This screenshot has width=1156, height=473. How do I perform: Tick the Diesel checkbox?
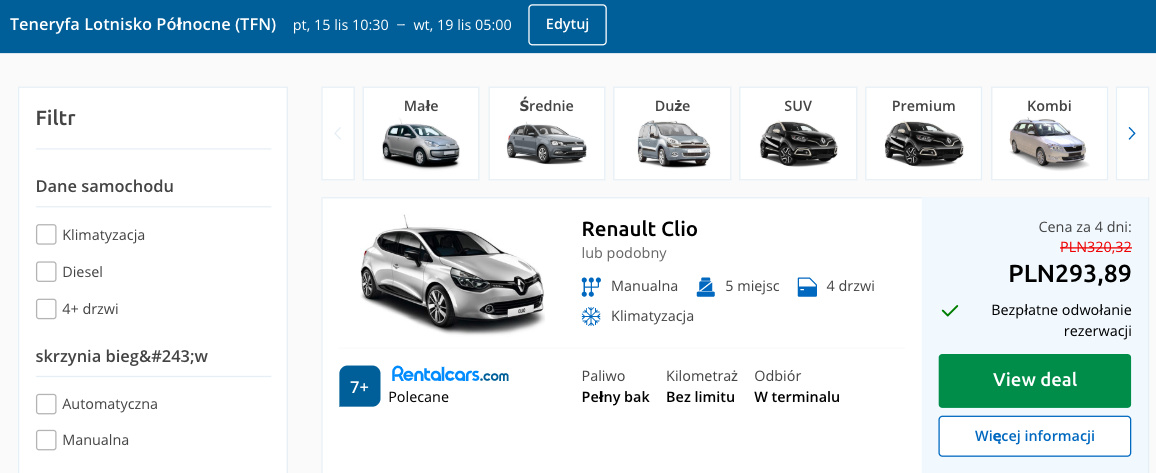(x=46, y=272)
